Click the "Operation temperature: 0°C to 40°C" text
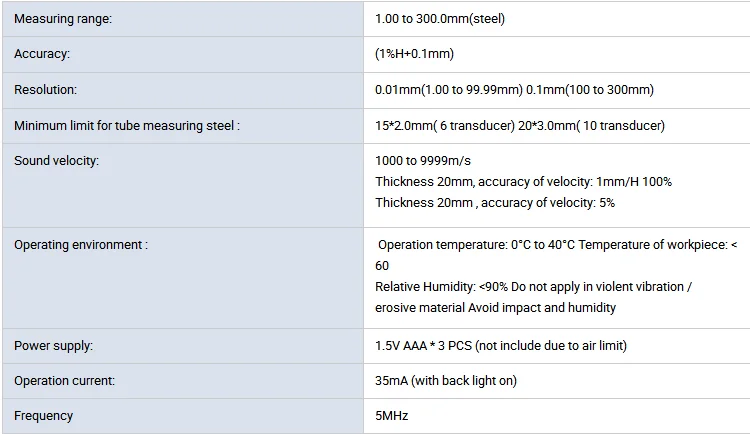 click(476, 245)
